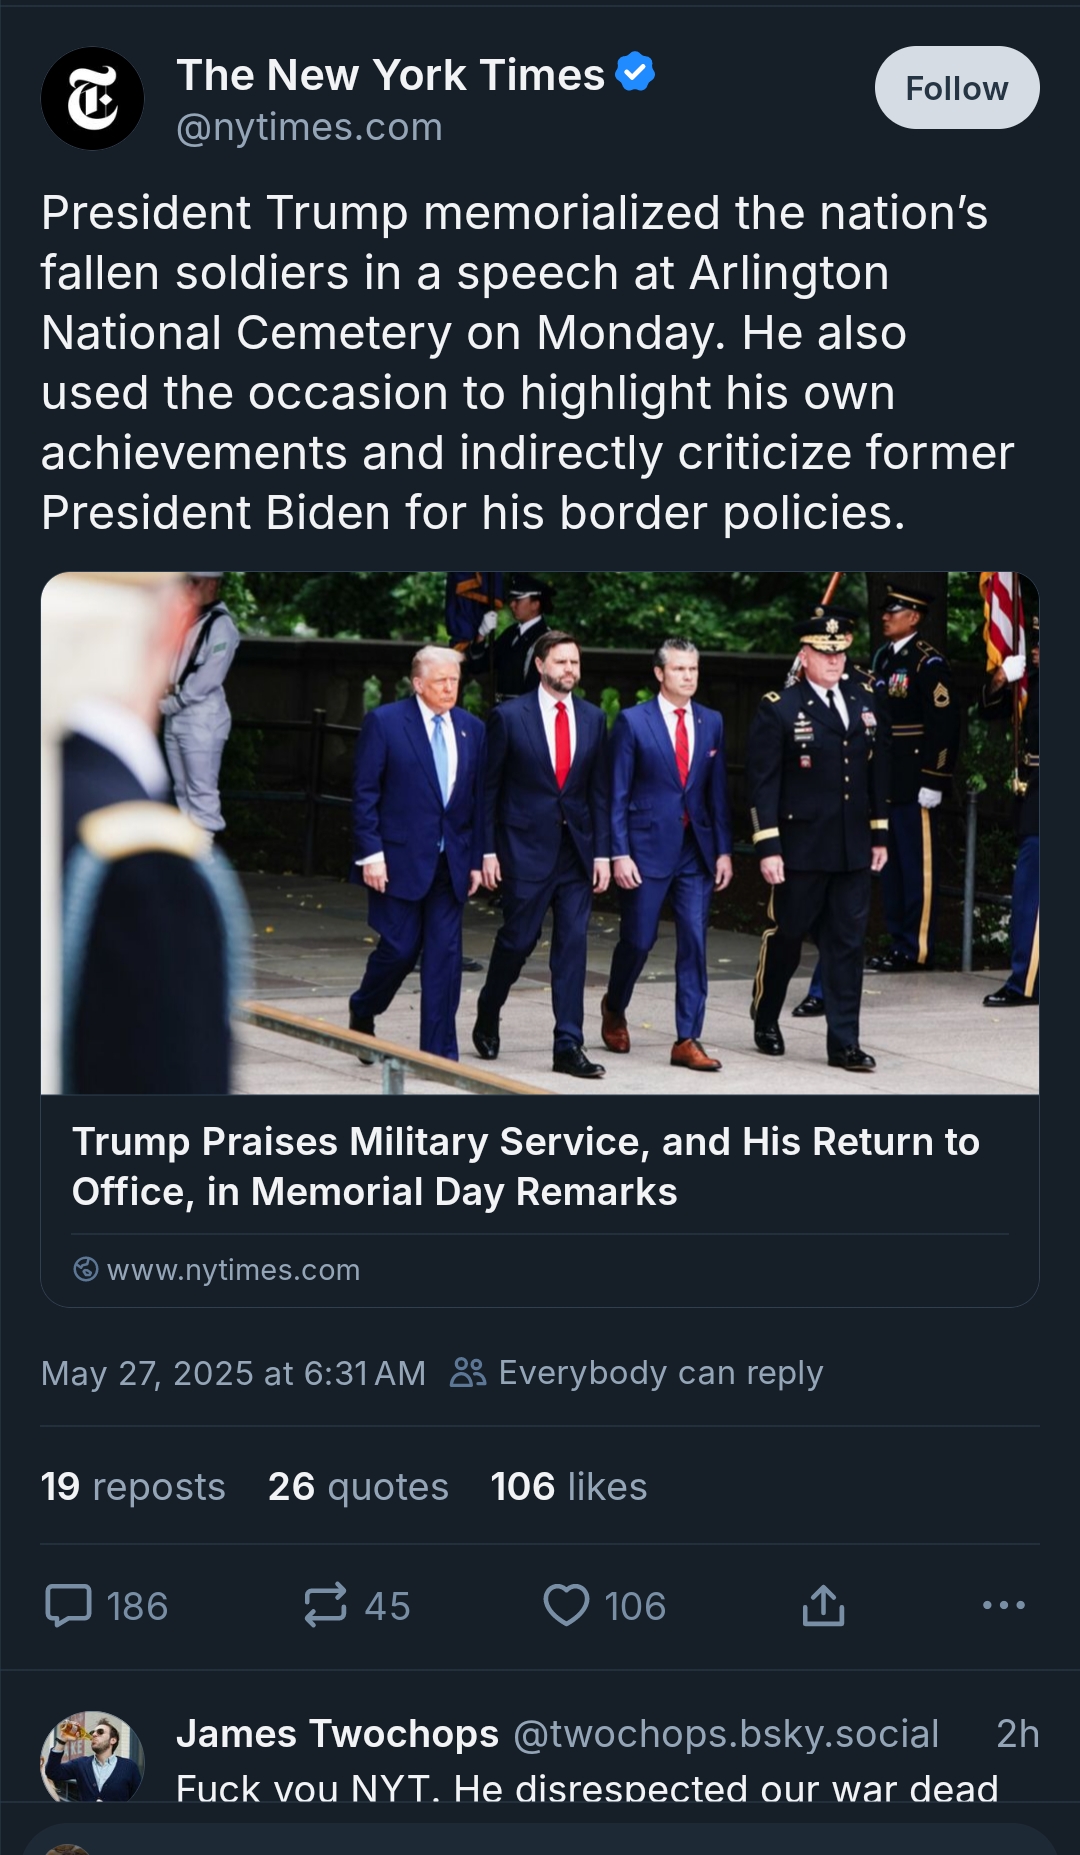Open the Trump Praises Military Service headline
1080x1855 pixels.
[526, 1166]
